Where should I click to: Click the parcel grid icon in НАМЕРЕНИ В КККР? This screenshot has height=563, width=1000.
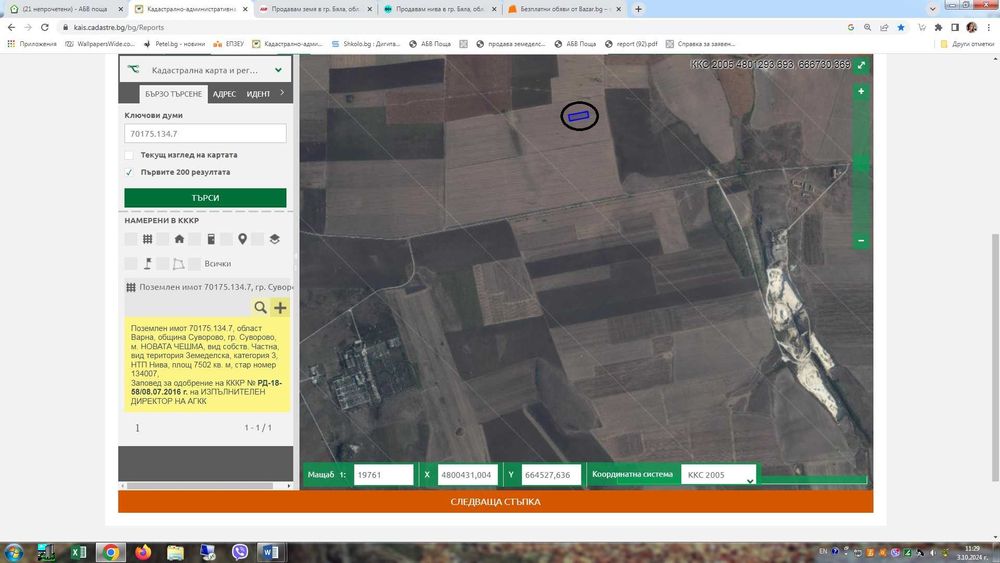[147, 239]
